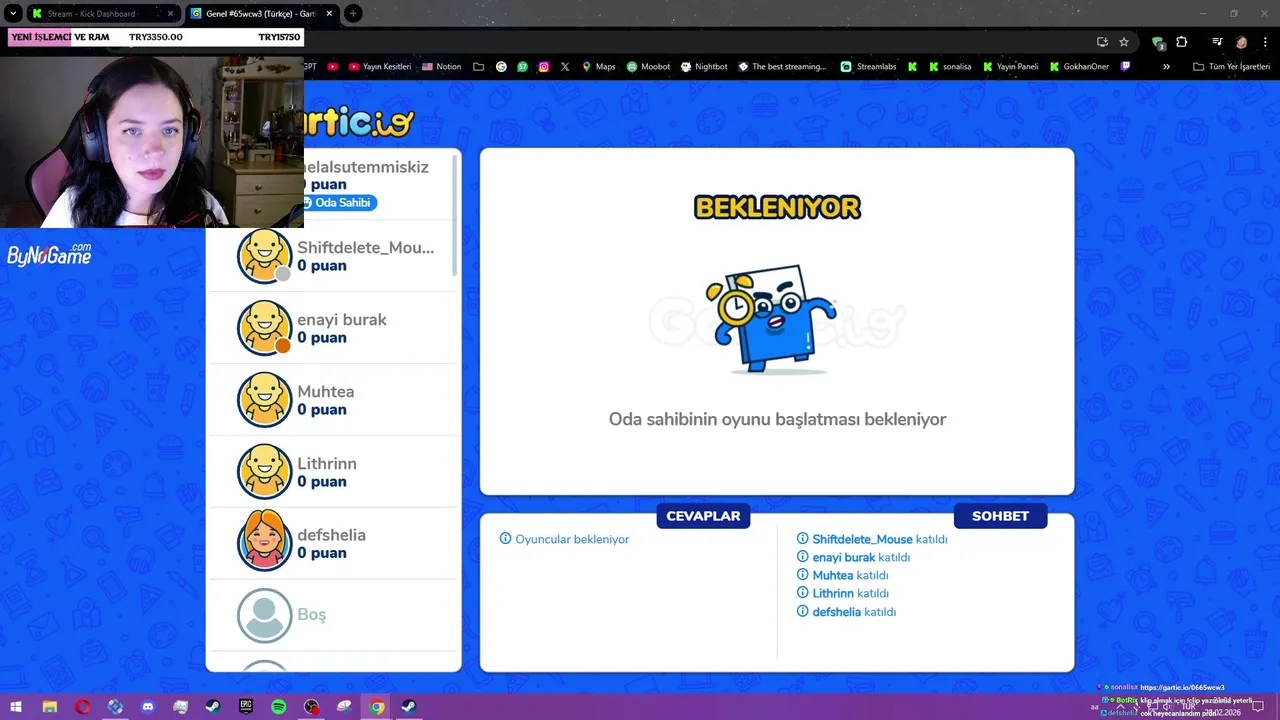Select player Muhtea in the list
The width and height of the screenshot is (1280, 720).
coord(332,400)
